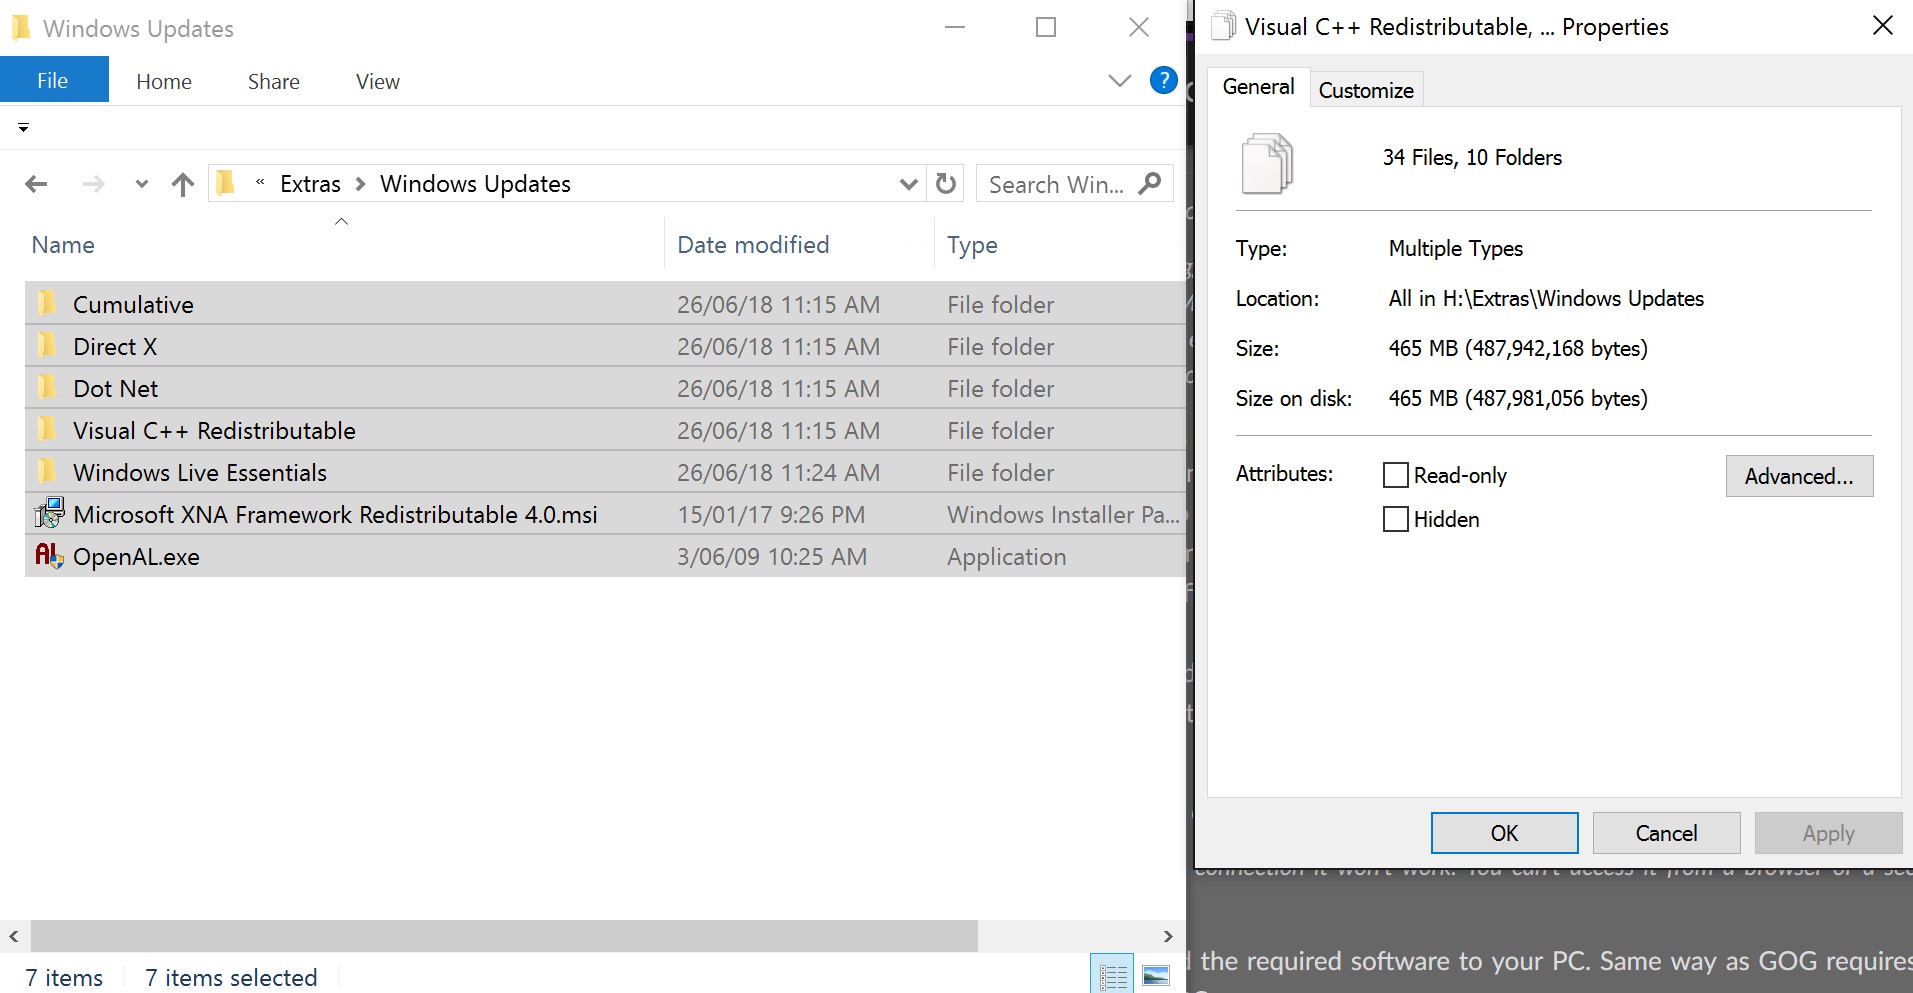This screenshot has height=993, width=1913.
Task: Click the scroll left arrow
Action: tap(14, 936)
